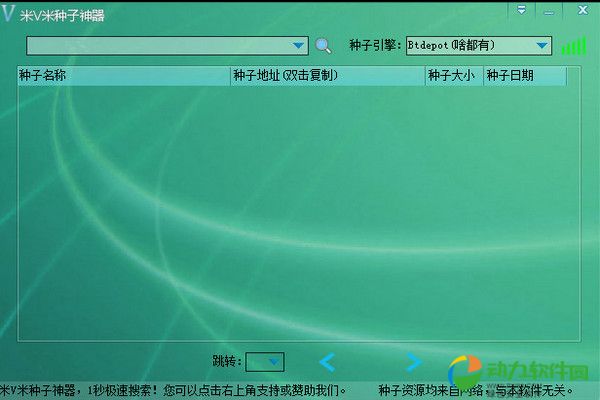This screenshot has height=400, width=600.
Task: Go to previous page with left arrow
Action: click(327, 362)
